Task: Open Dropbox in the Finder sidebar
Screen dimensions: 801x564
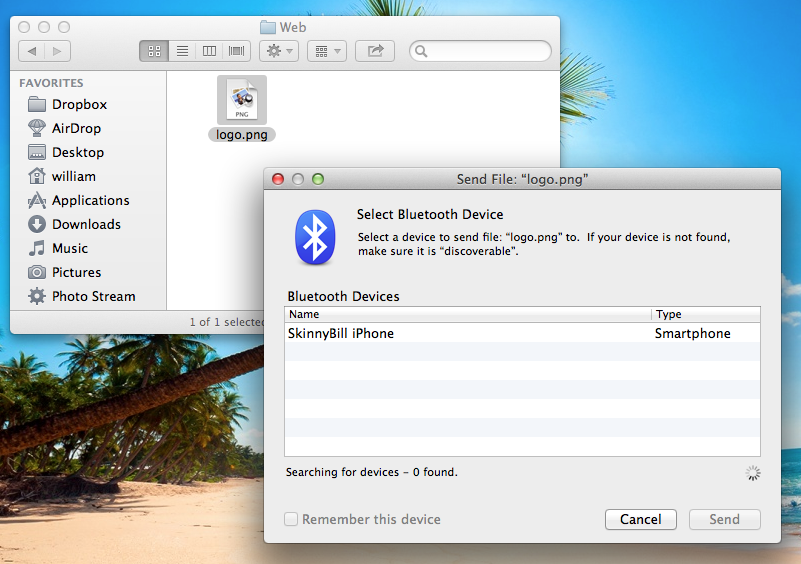Action: 79,104
